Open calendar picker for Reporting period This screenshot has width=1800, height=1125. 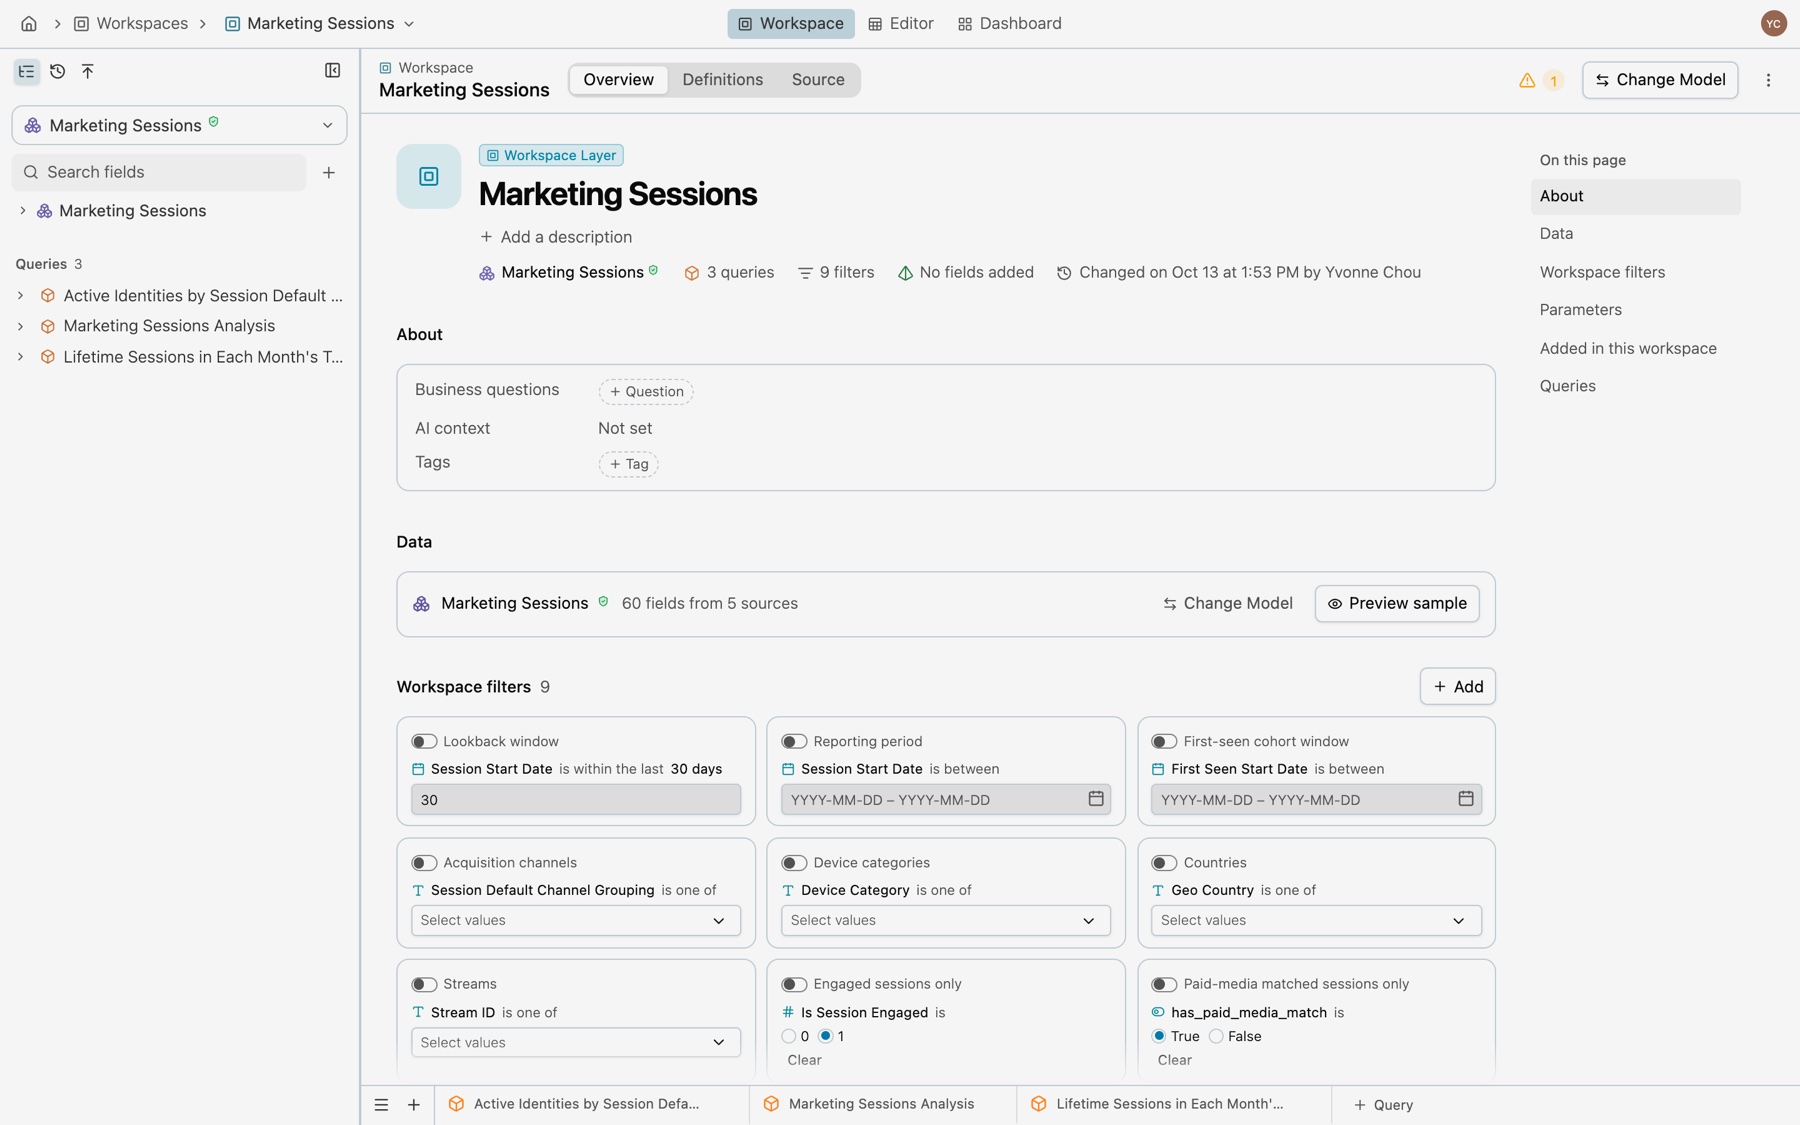[x=1096, y=799]
